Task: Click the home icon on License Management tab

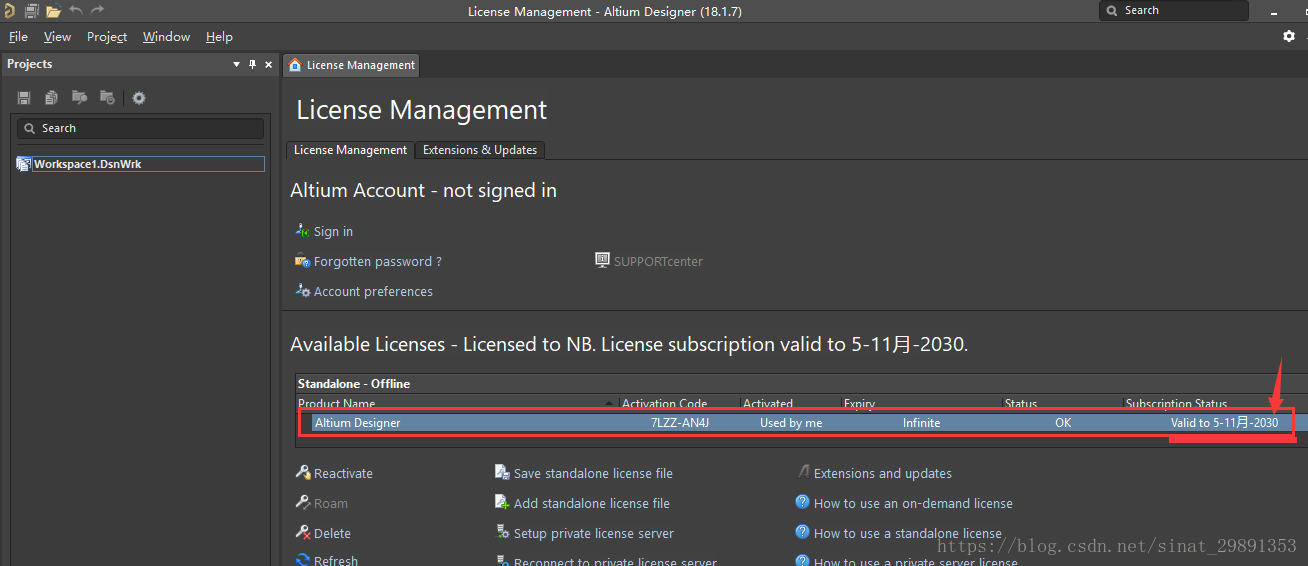Action: (295, 65)
